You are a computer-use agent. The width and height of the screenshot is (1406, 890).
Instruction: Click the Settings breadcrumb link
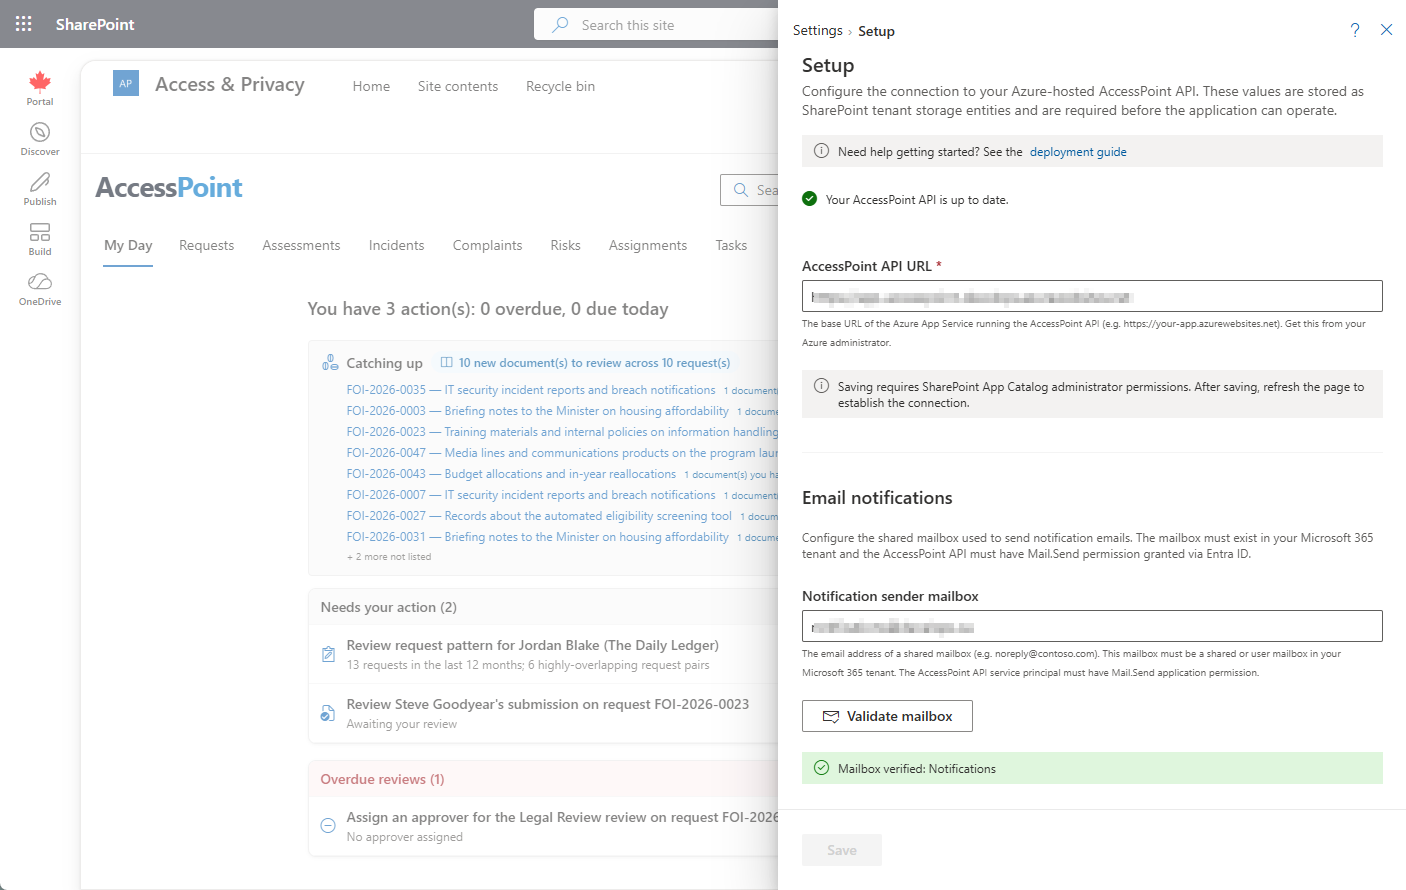pyautogui.click(x=818, y=31)
